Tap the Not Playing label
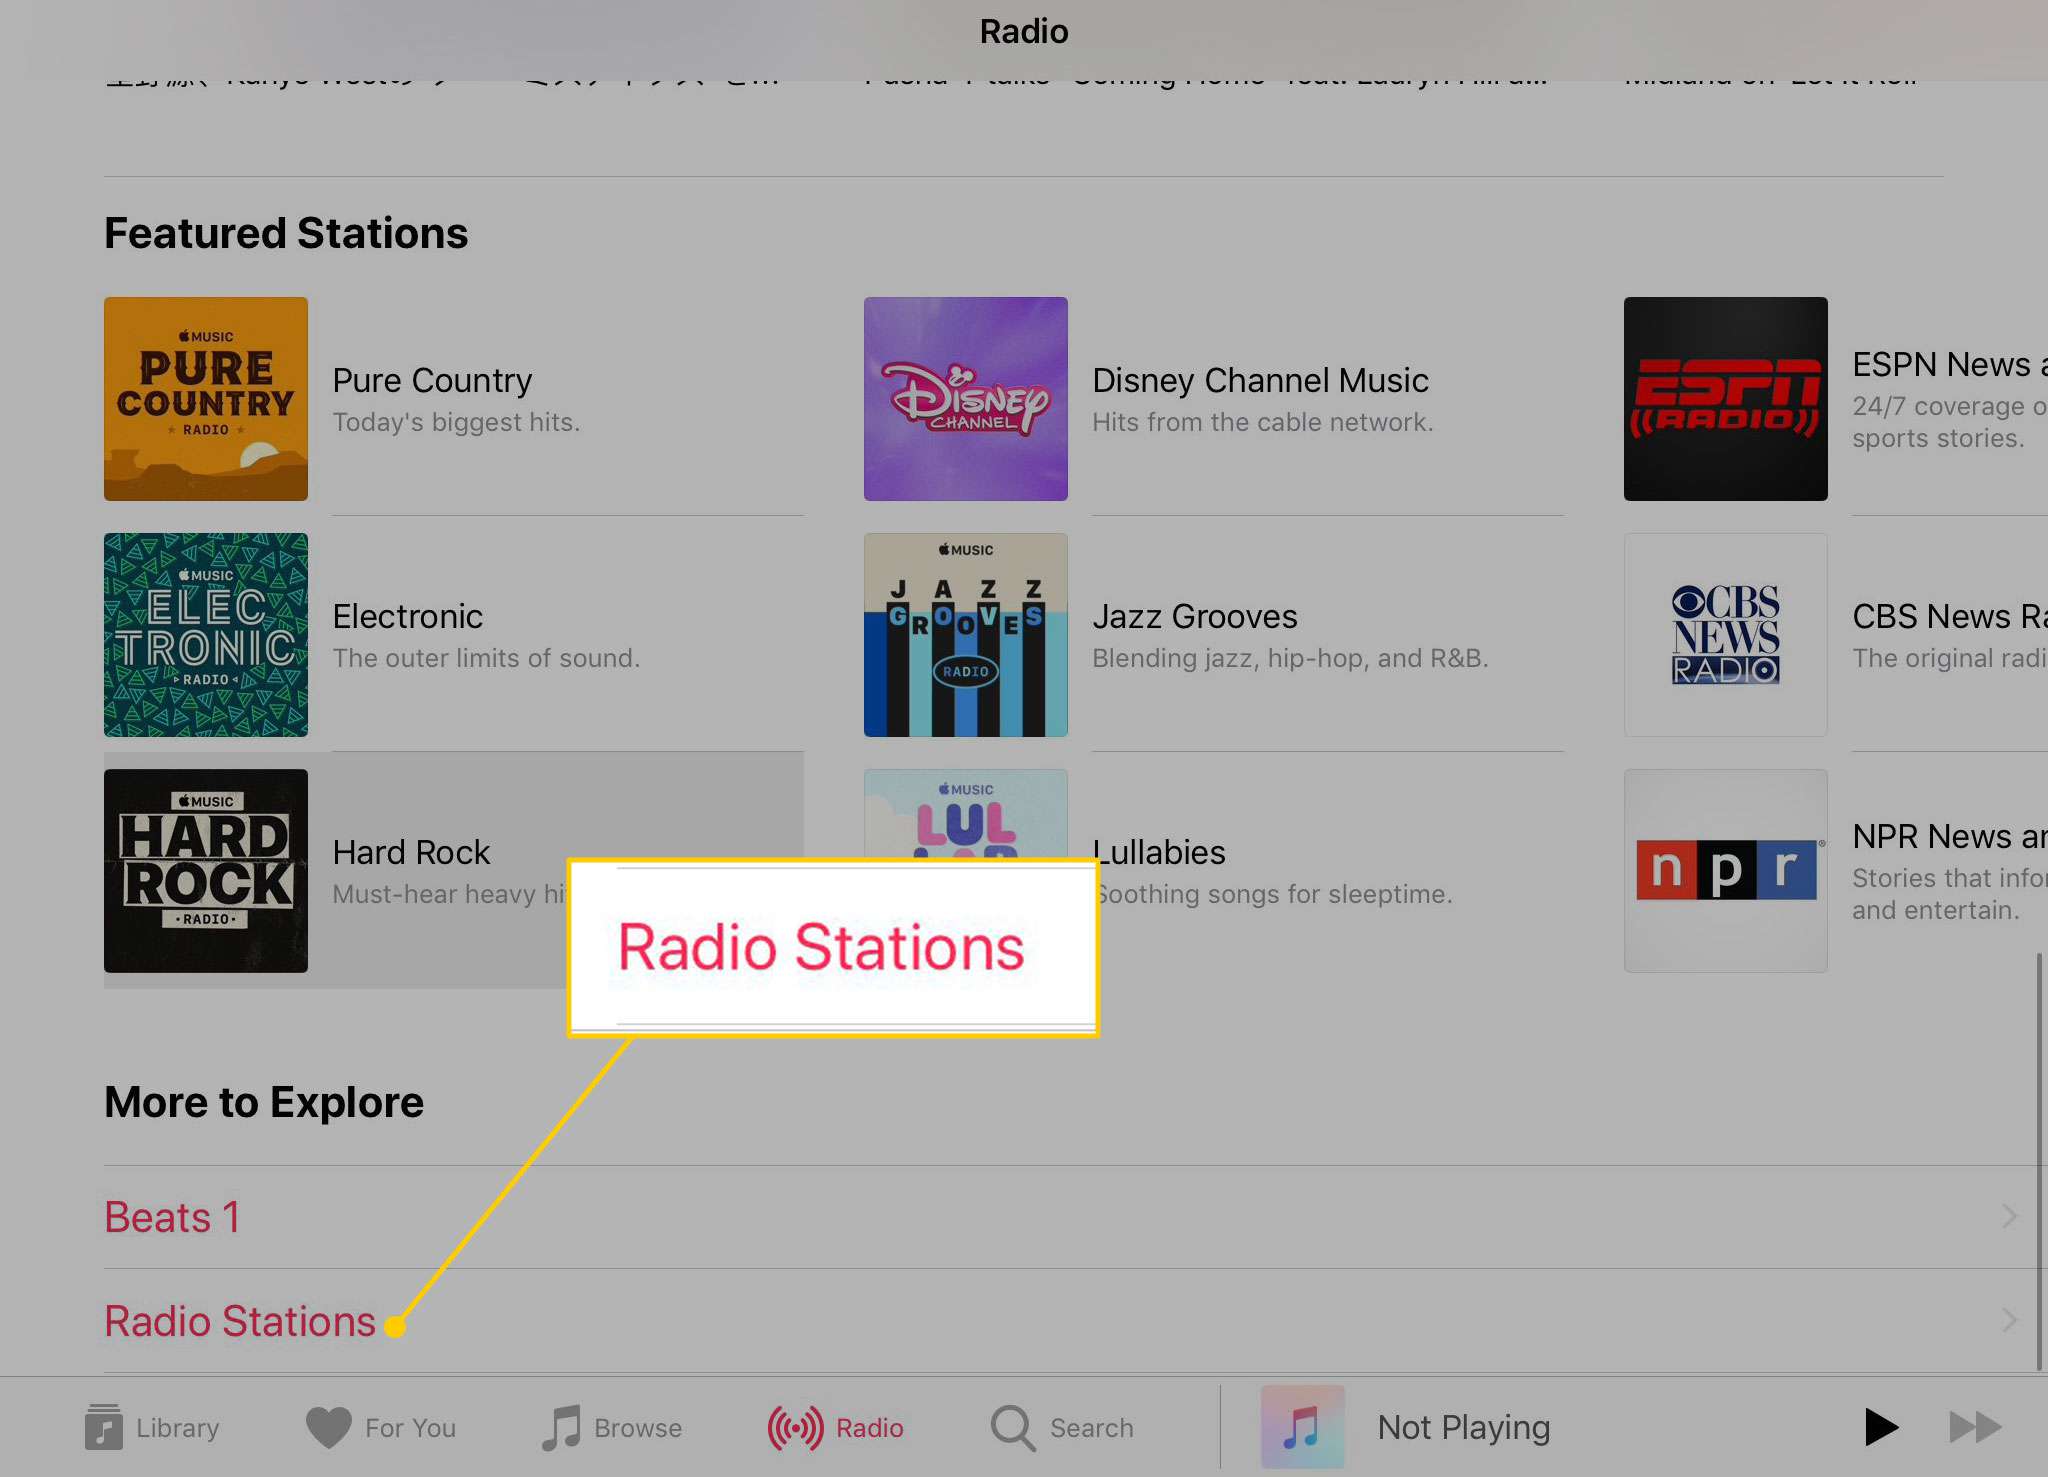2048x1477 pixels. click(x=1464, y=1427)
